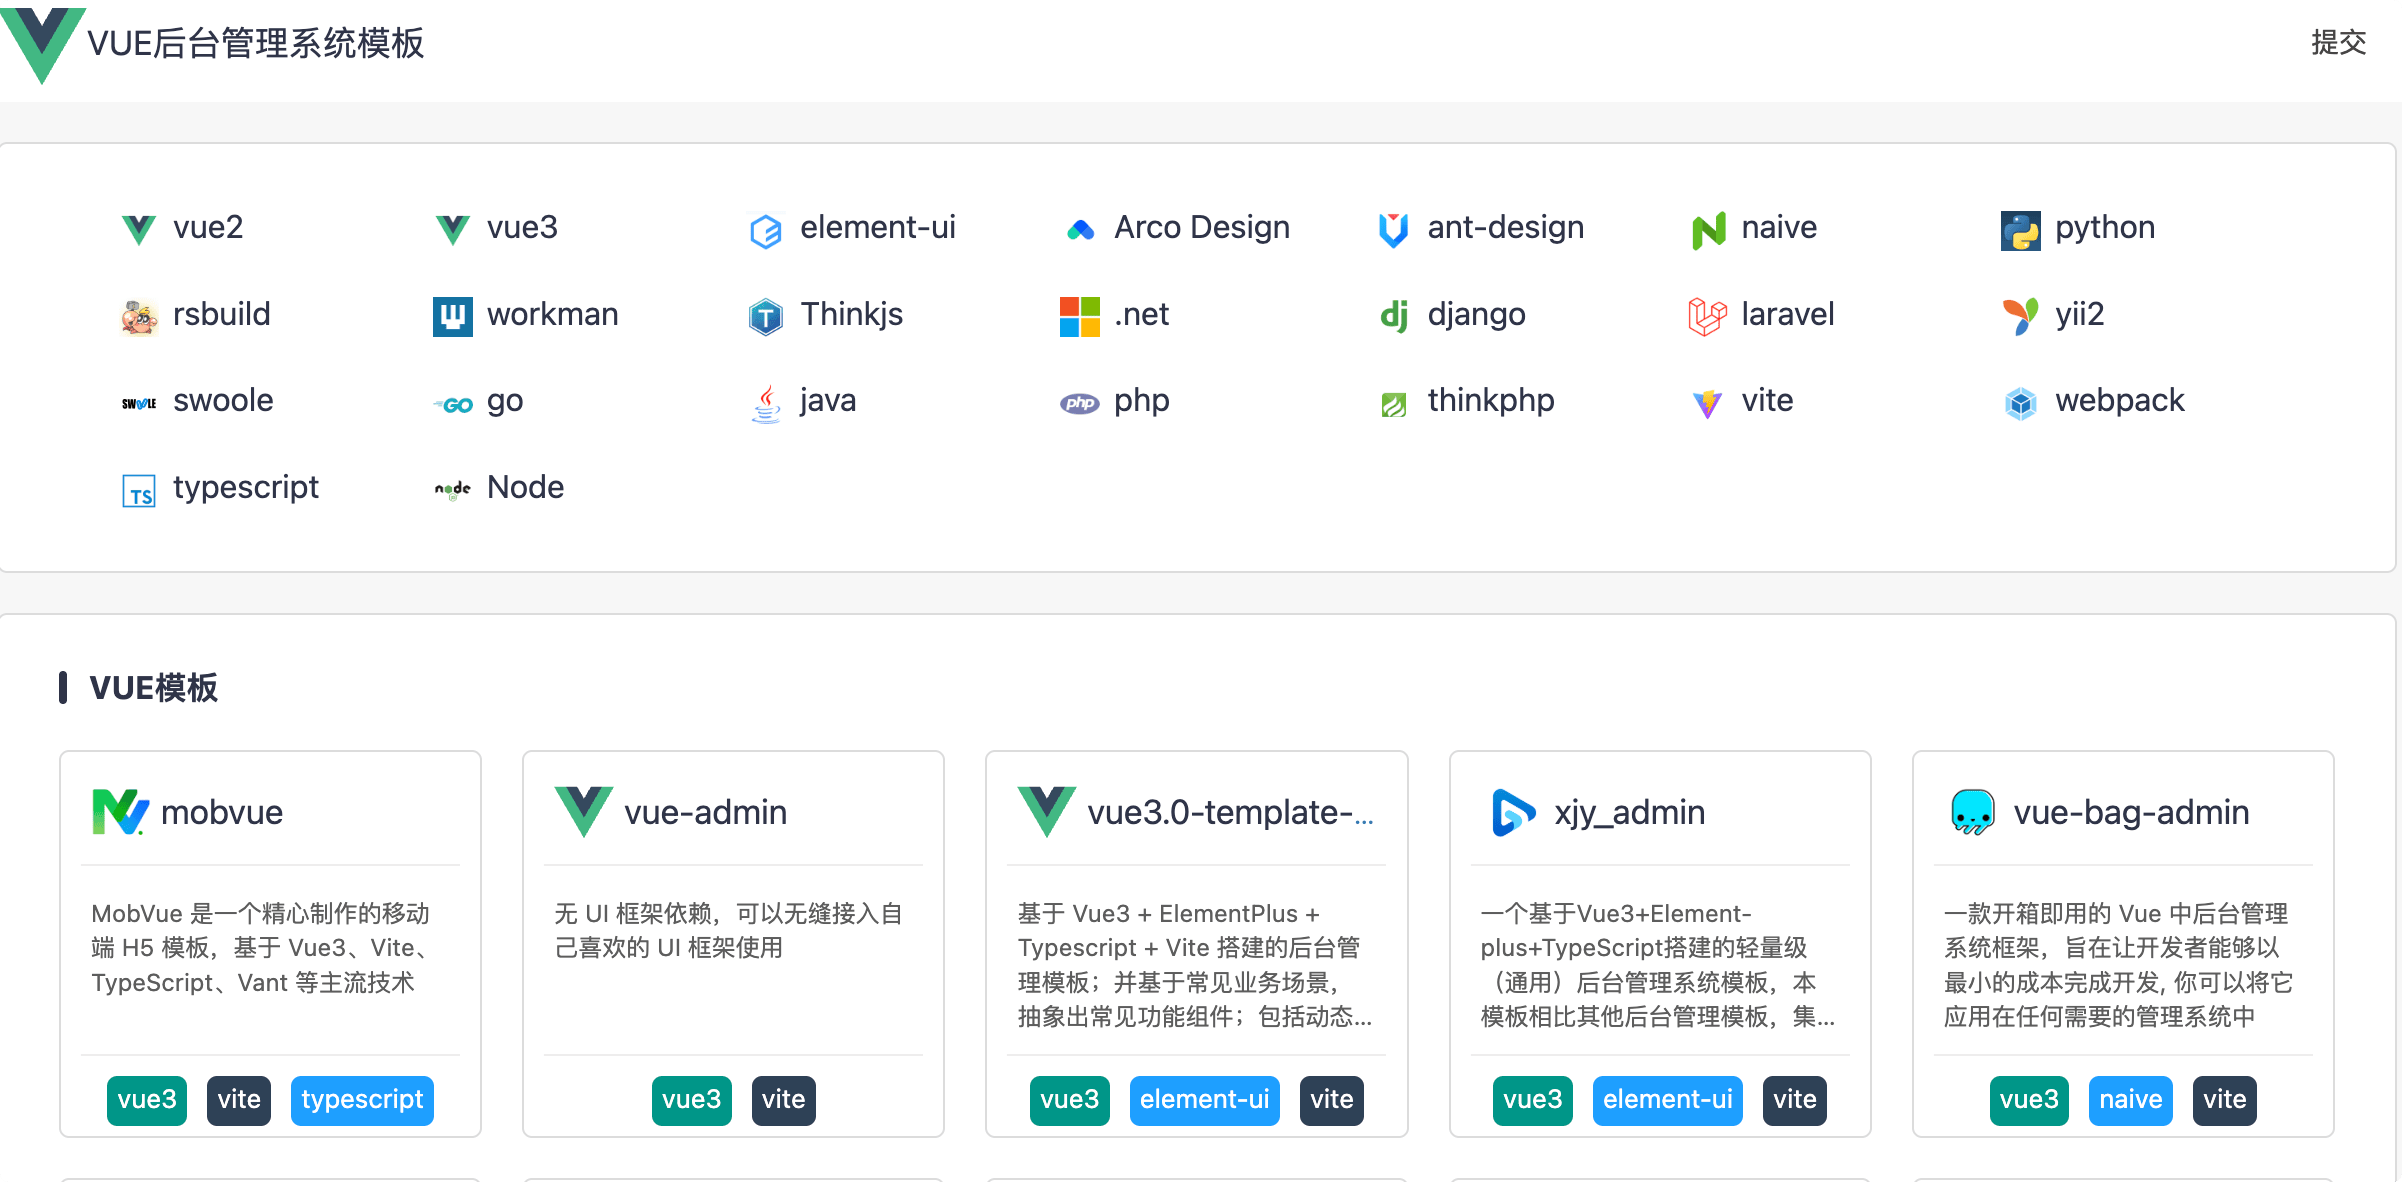Click the element-ui tag on xjy_admin card
Viewport: 2402px width, 1182px height.
point(1668,1100)
